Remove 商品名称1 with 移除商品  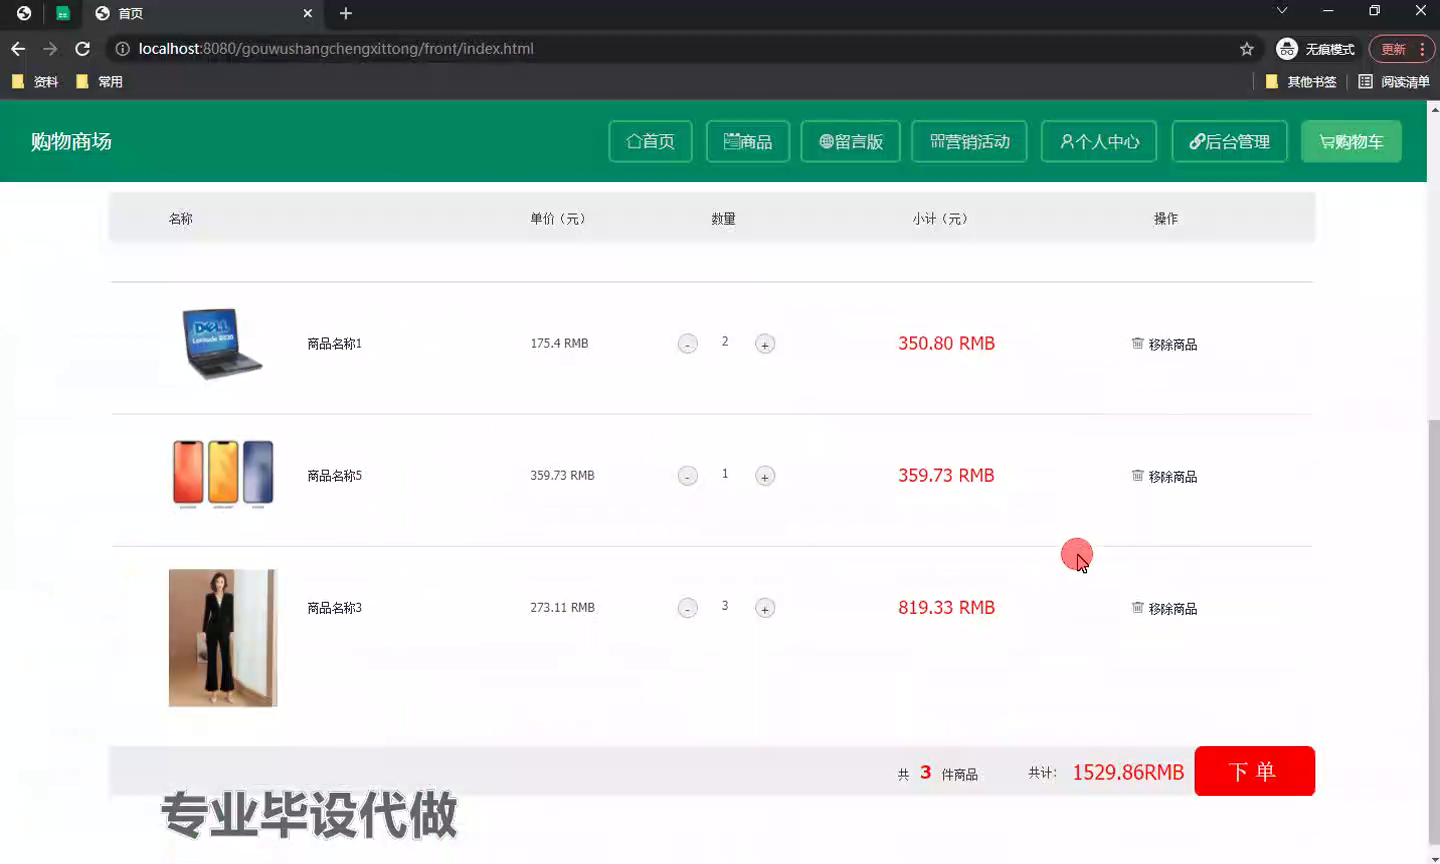[1164, 344]
